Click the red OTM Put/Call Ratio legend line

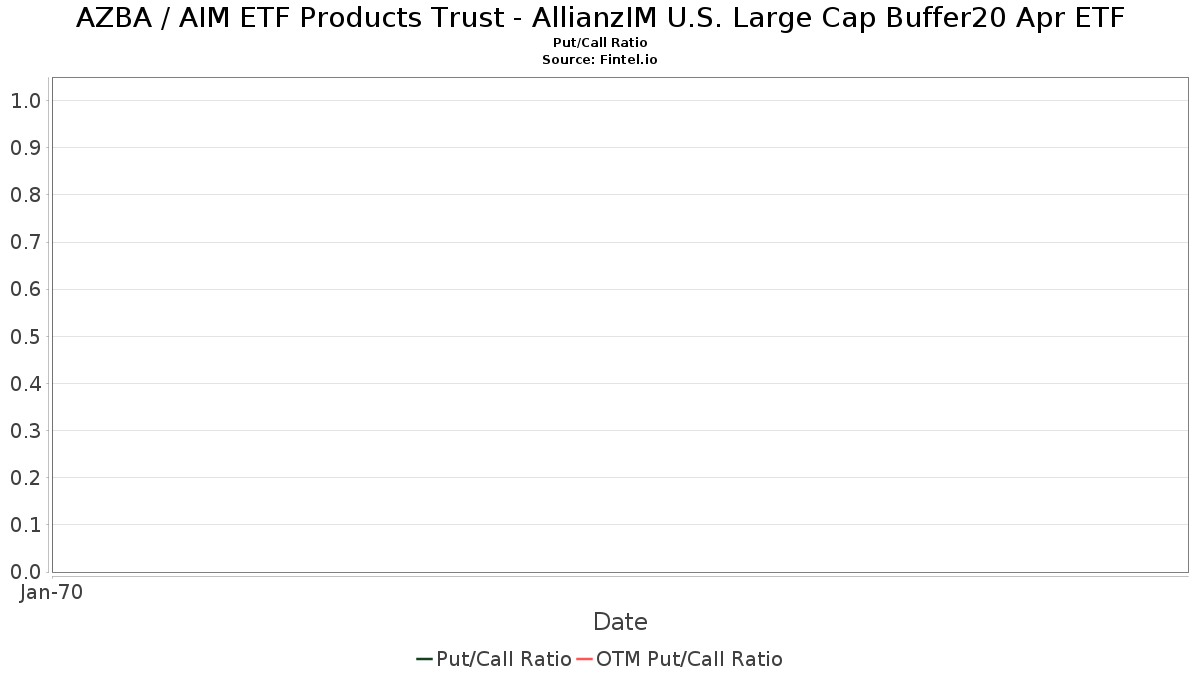tap(584, 659)
